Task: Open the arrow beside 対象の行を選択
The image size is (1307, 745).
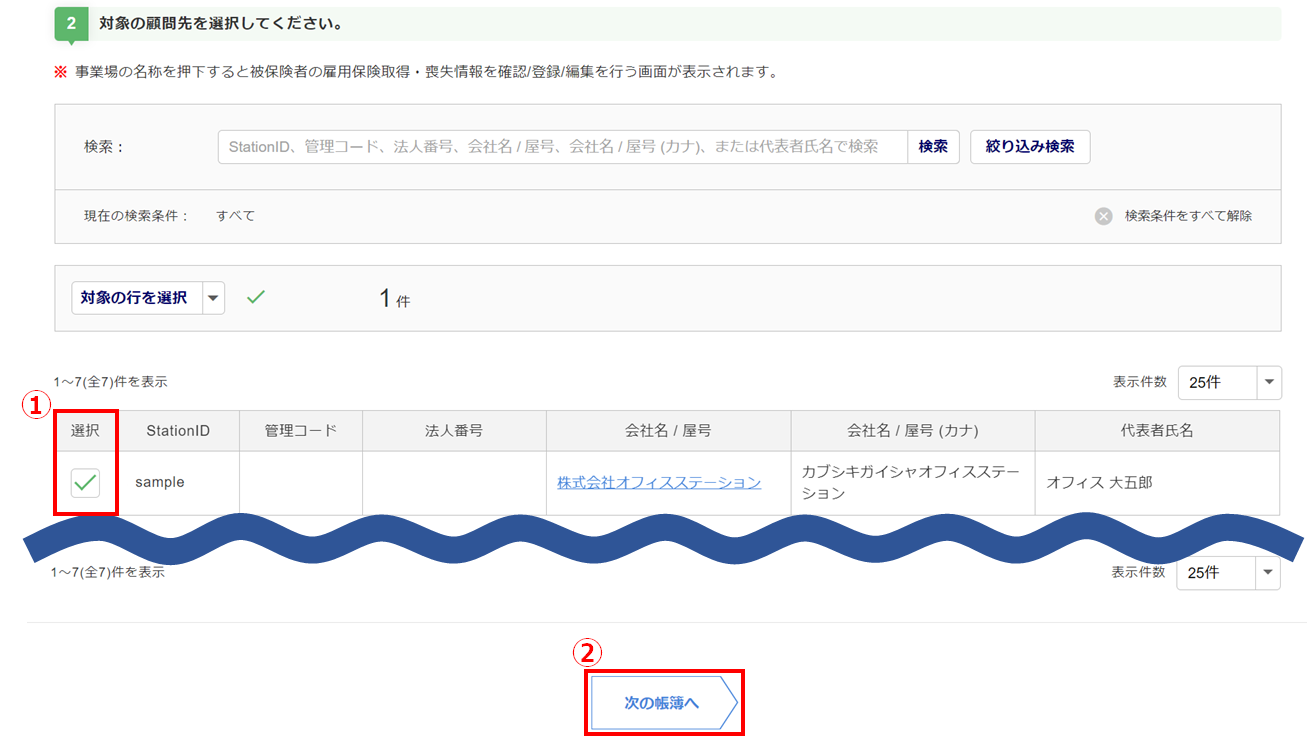Action: (213, 298)
